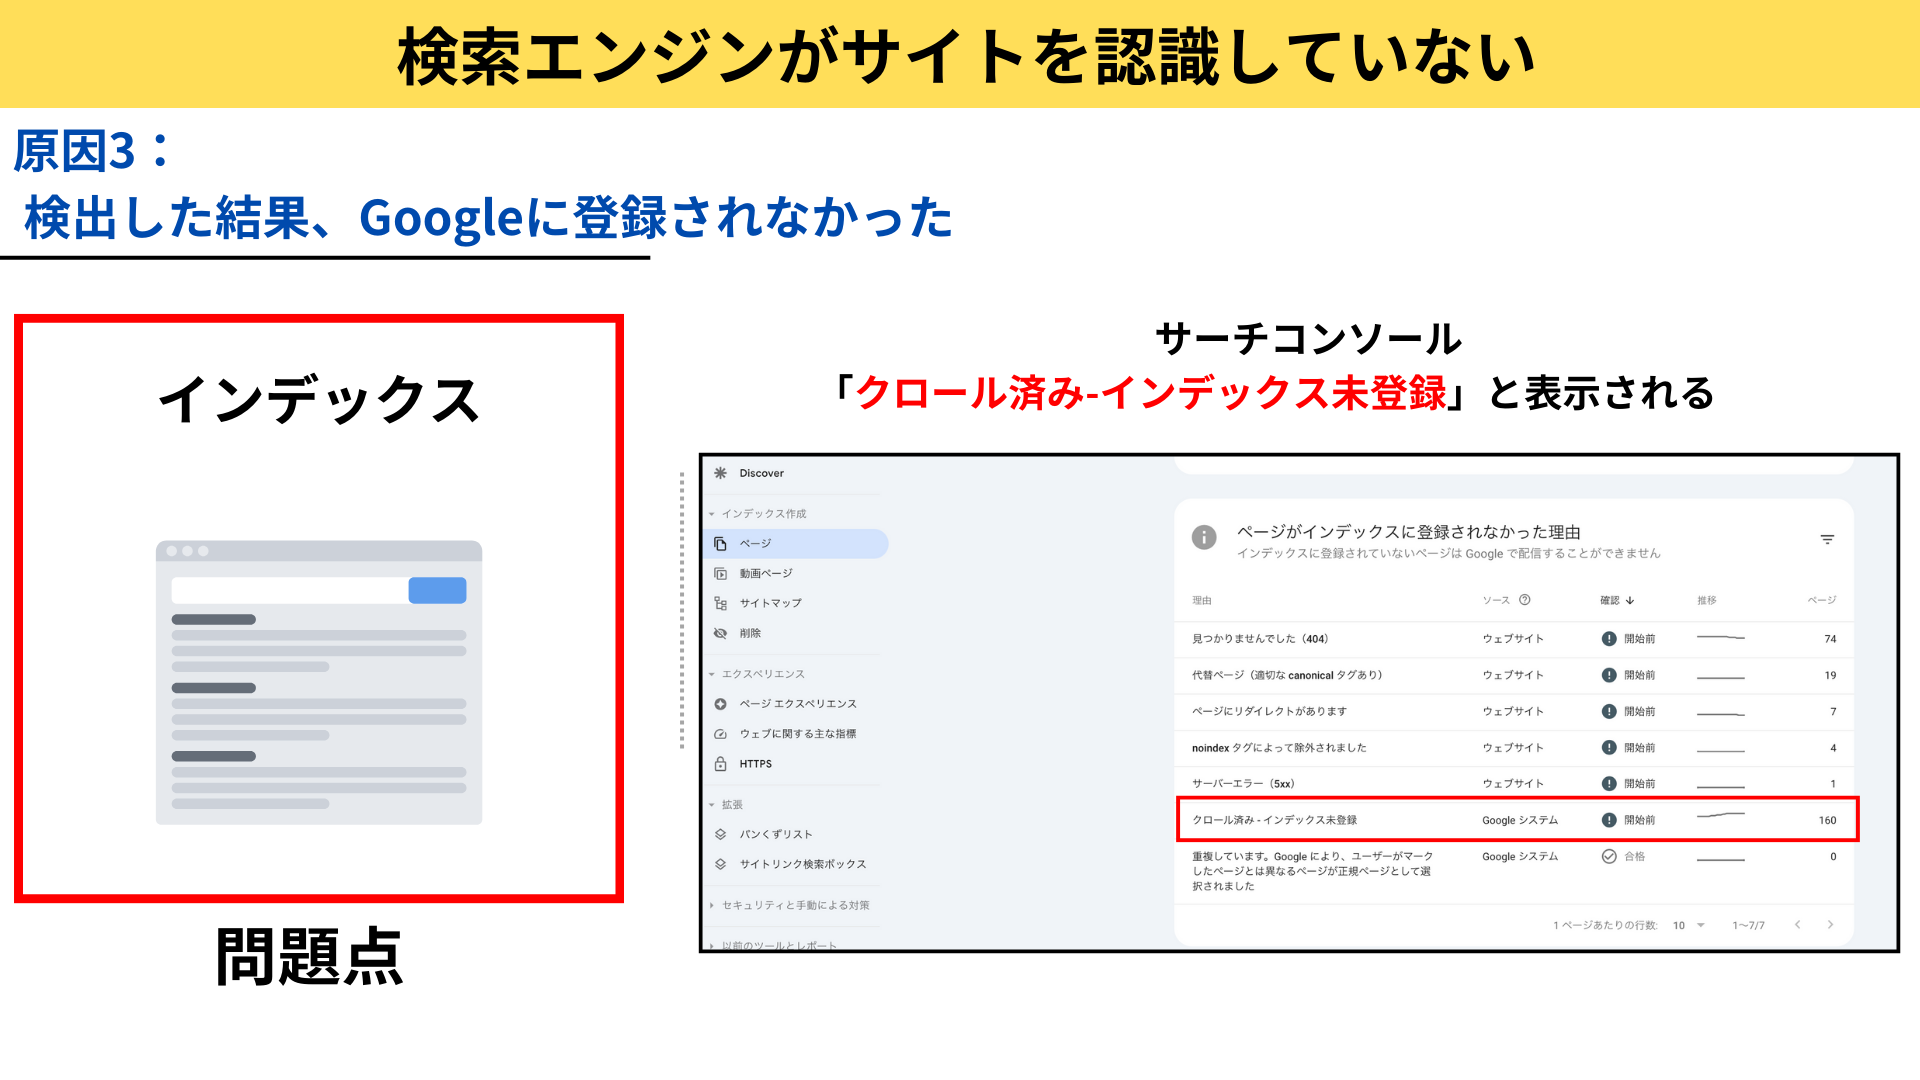Click the info icon beside the report title
The height and width of the screenshot is (1080, 1920).
1204,537
